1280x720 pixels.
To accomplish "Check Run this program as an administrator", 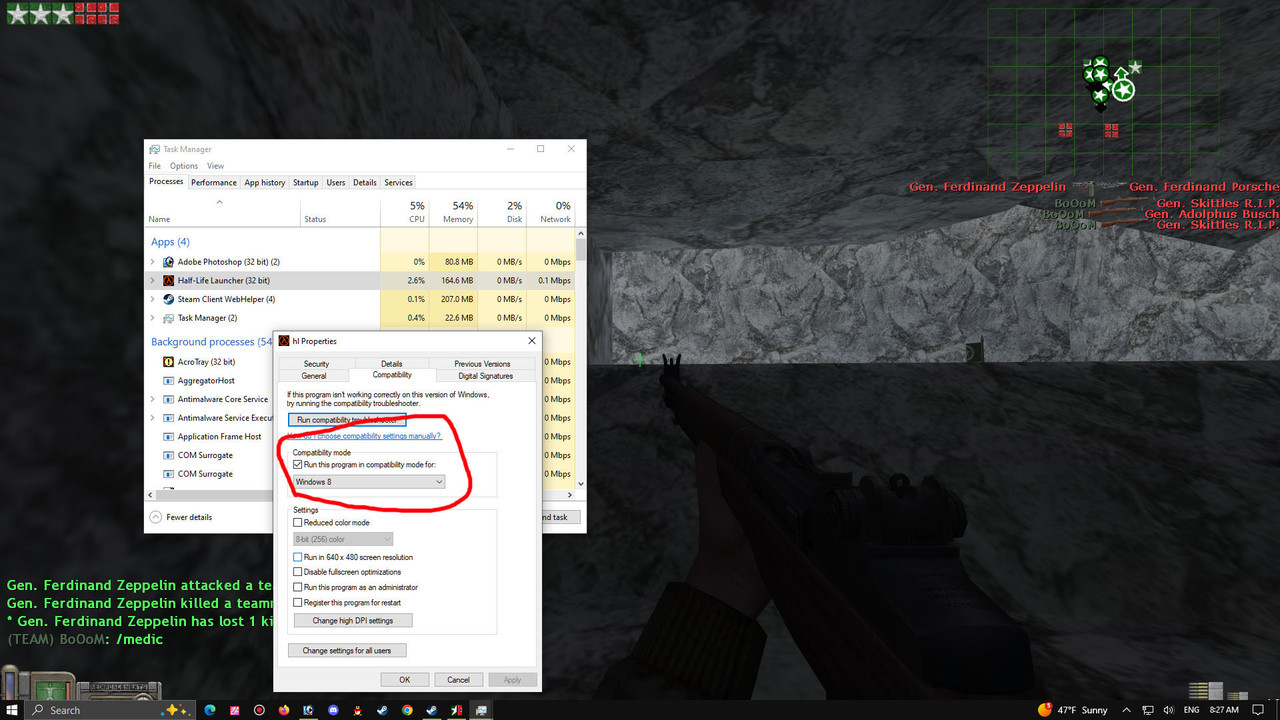I will click(297, 587).
